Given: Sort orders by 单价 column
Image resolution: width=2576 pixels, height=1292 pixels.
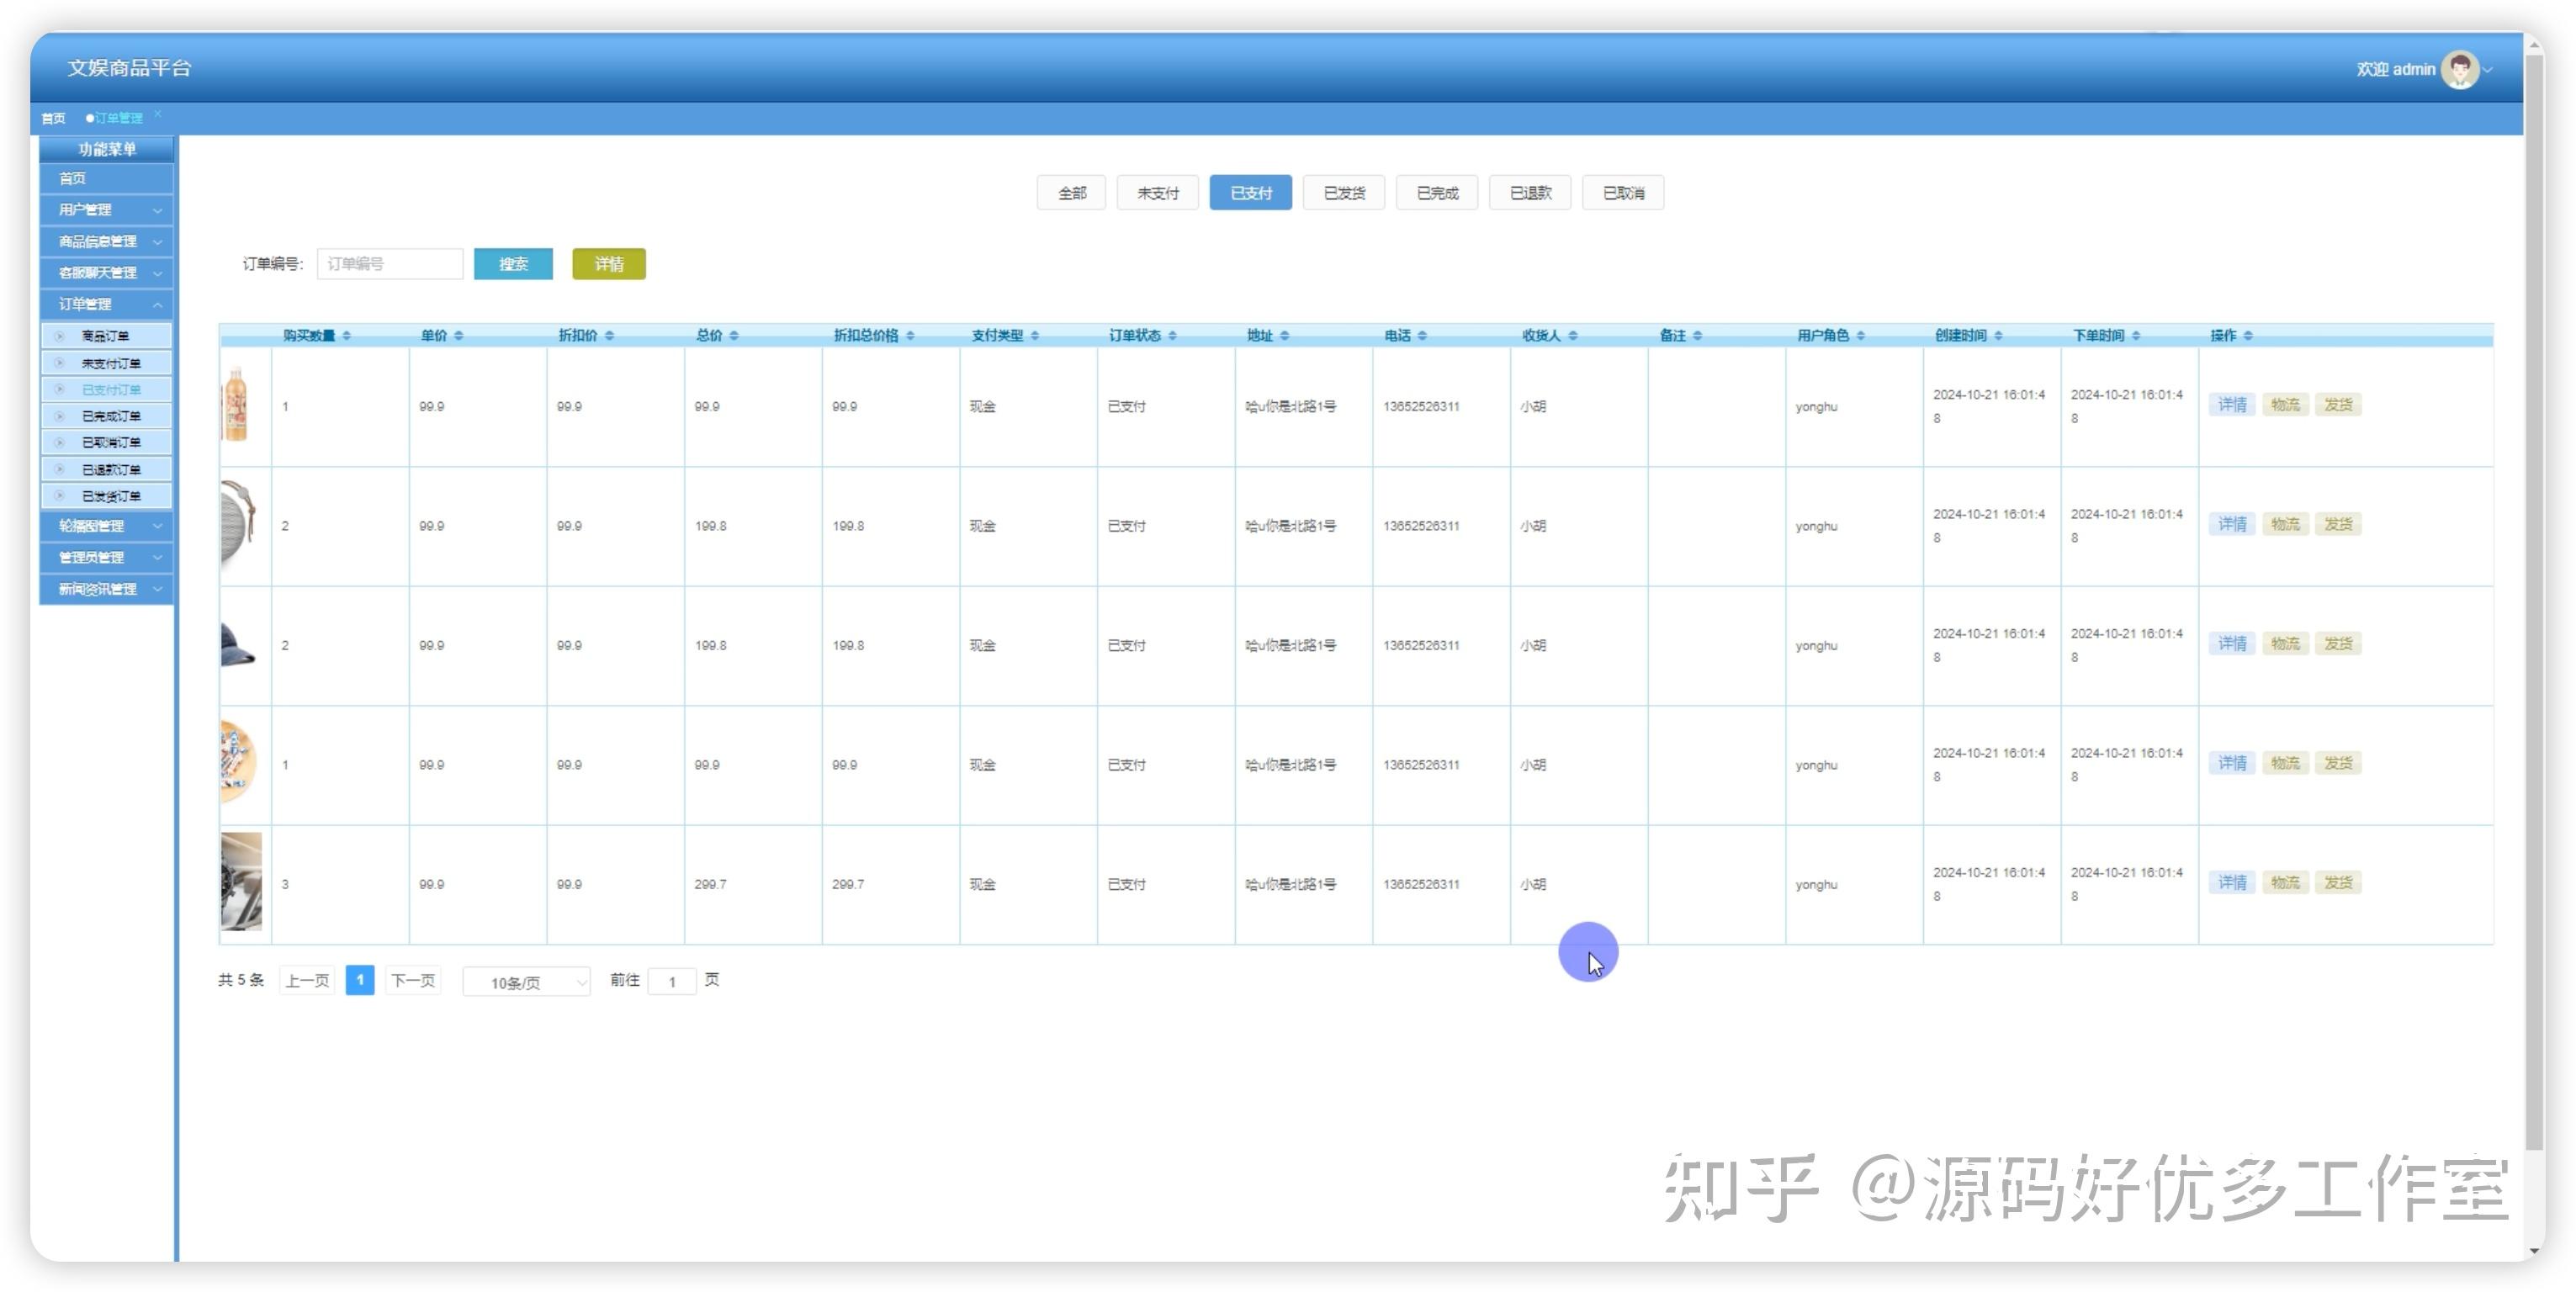Looking at the screenshot, I should click(460, 336).
